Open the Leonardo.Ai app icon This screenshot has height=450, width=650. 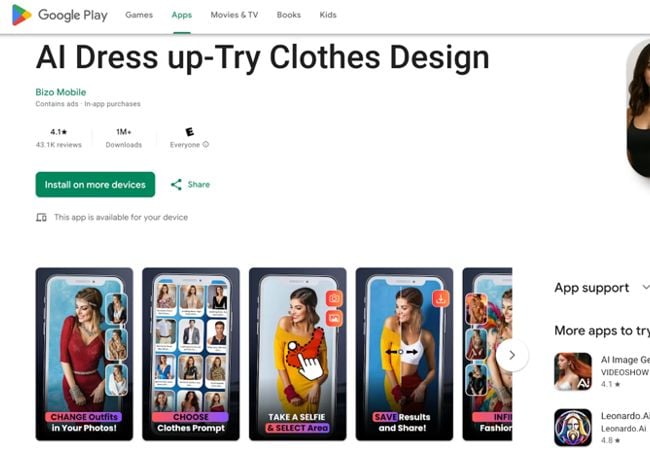tap(573, 427)
